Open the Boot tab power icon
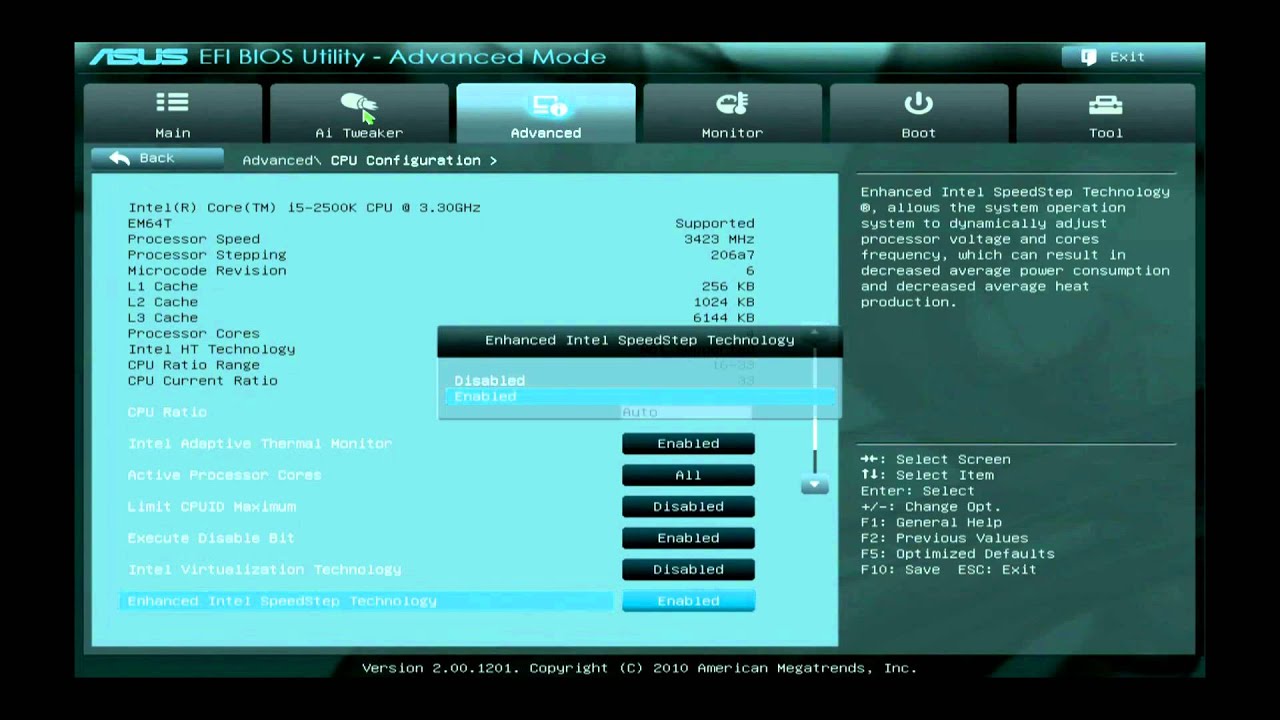 [918, 103]
